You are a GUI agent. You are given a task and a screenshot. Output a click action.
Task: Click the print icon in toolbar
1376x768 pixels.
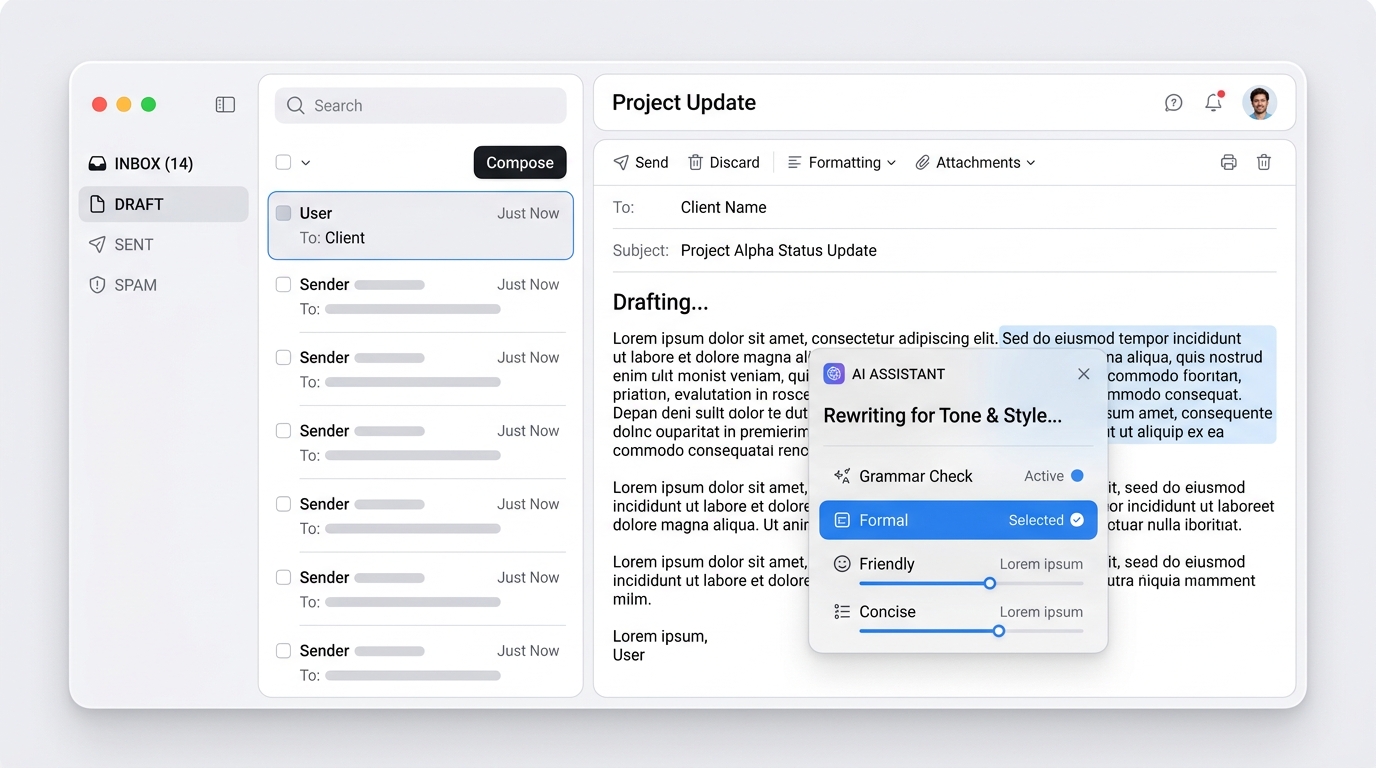[x=1229, y=163]
